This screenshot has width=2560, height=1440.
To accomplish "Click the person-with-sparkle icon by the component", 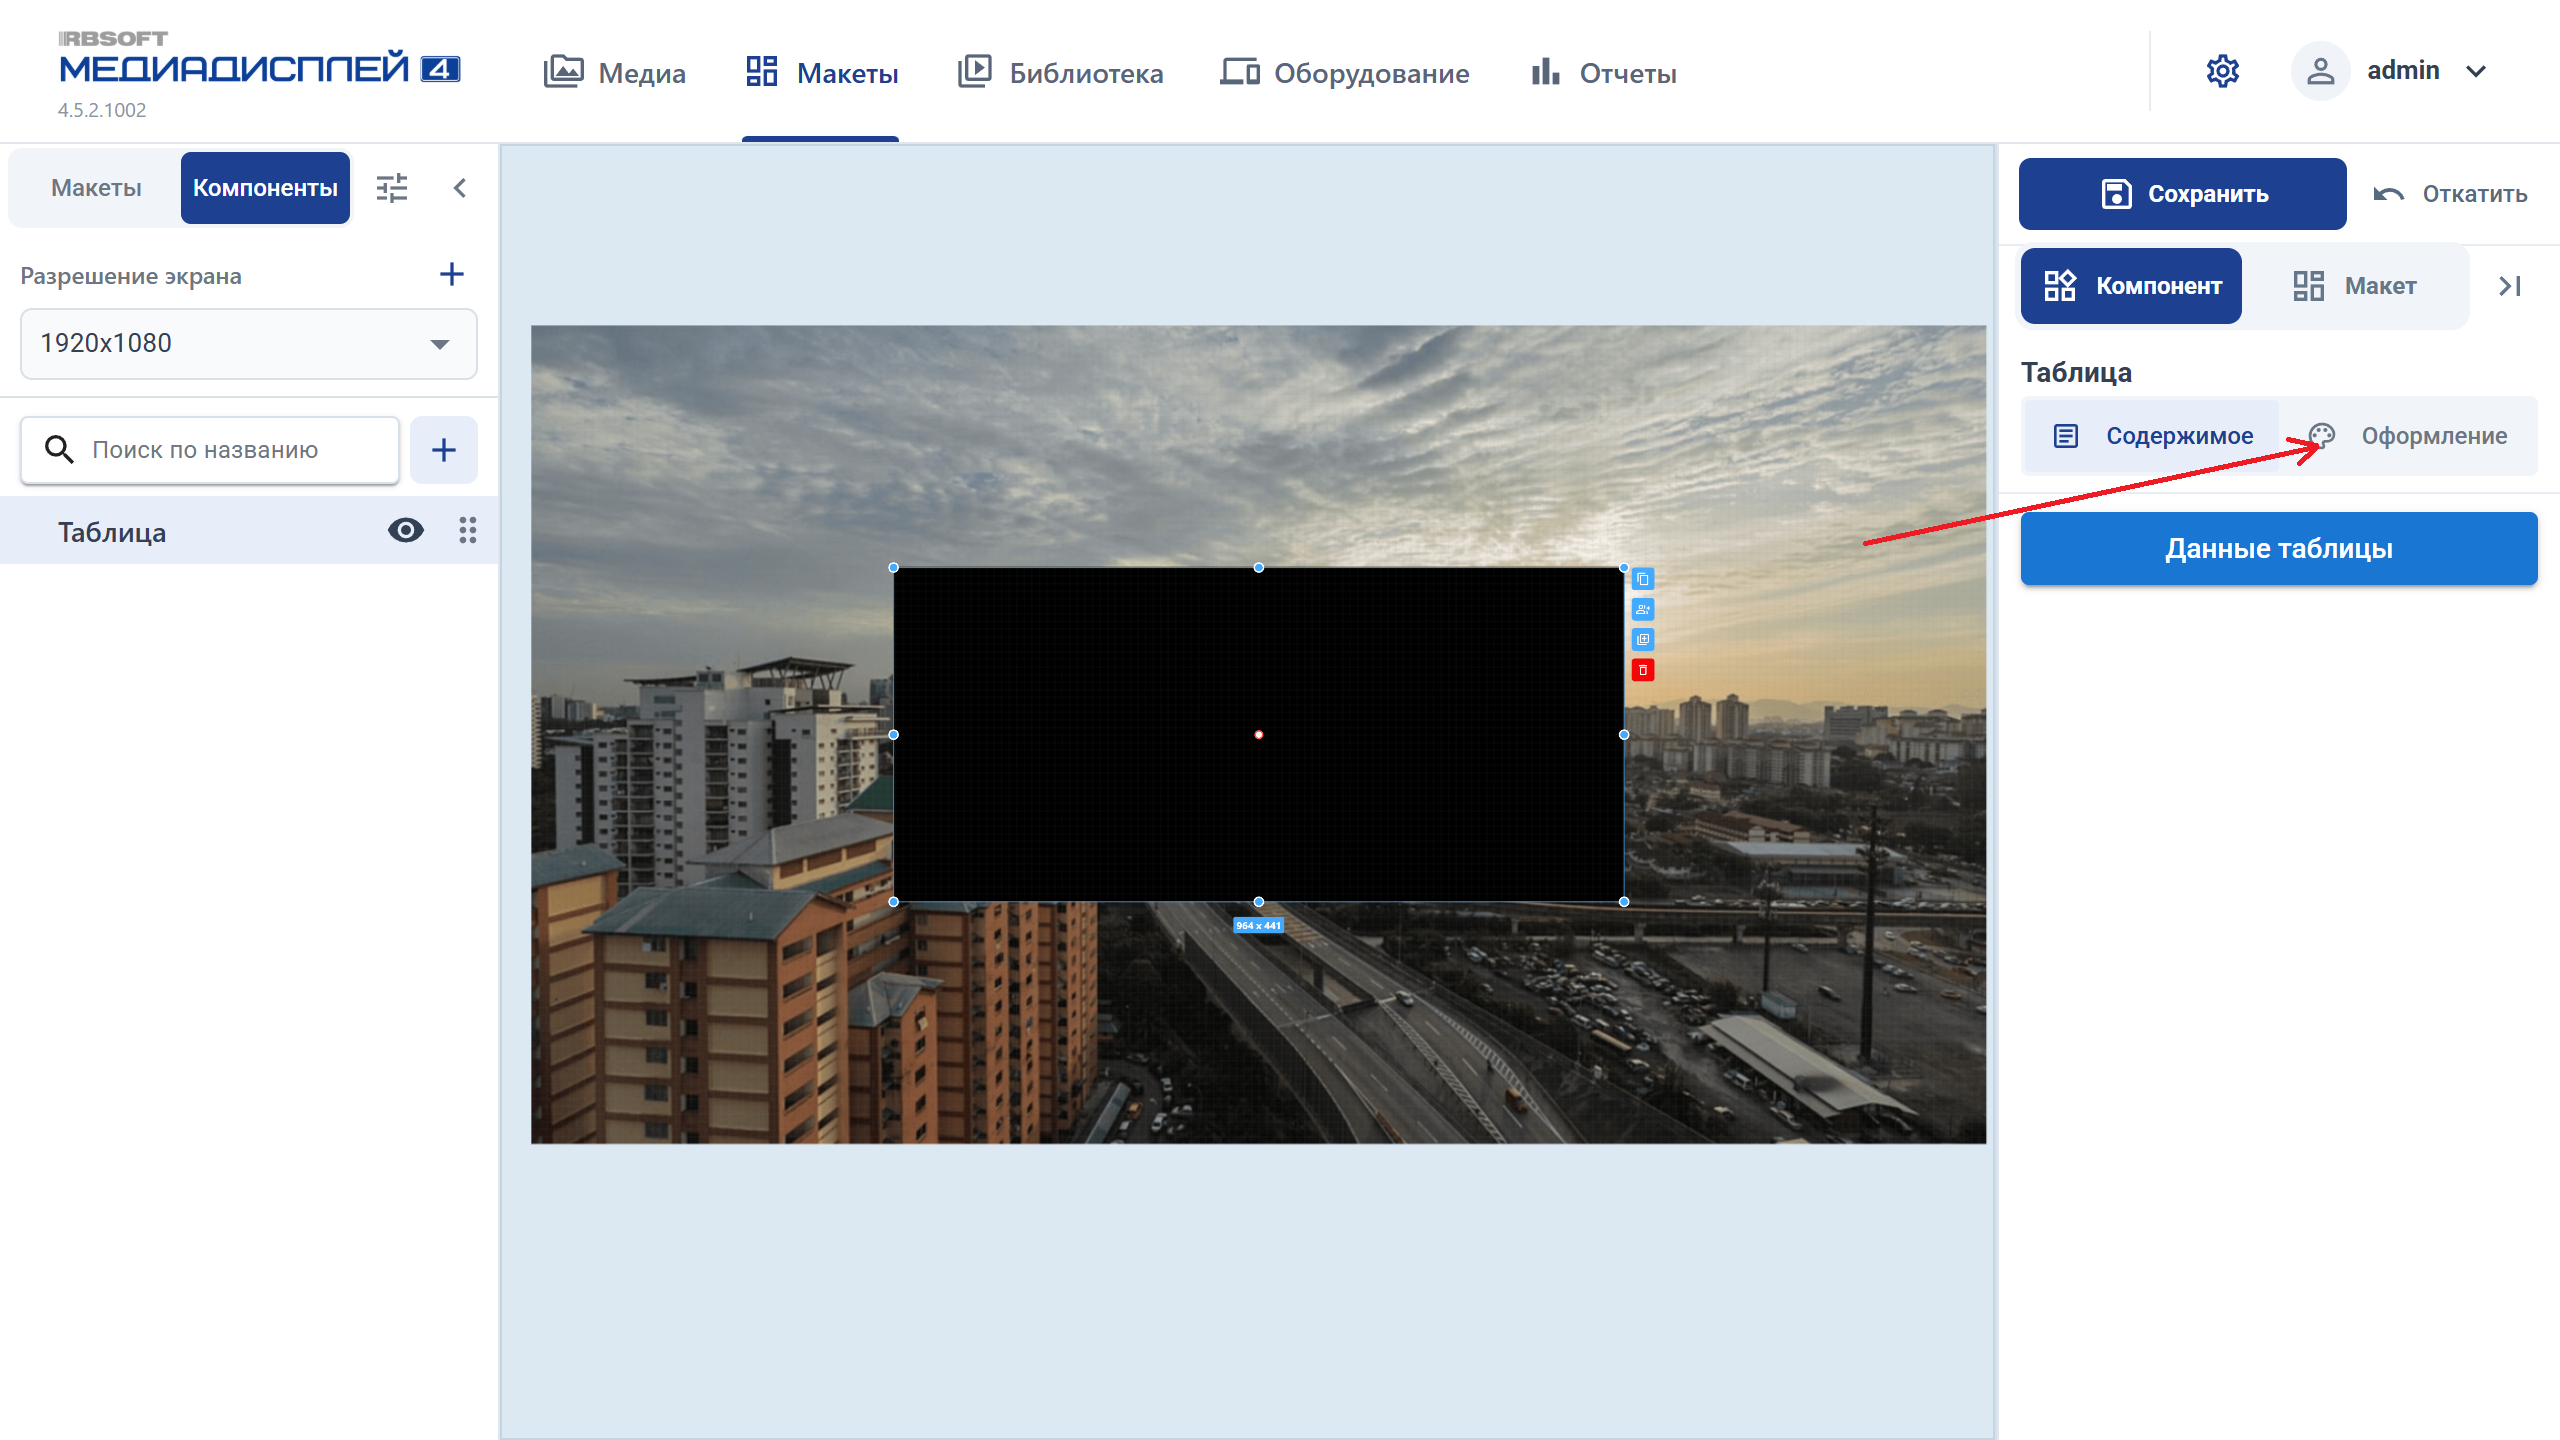I will 1643,609.
